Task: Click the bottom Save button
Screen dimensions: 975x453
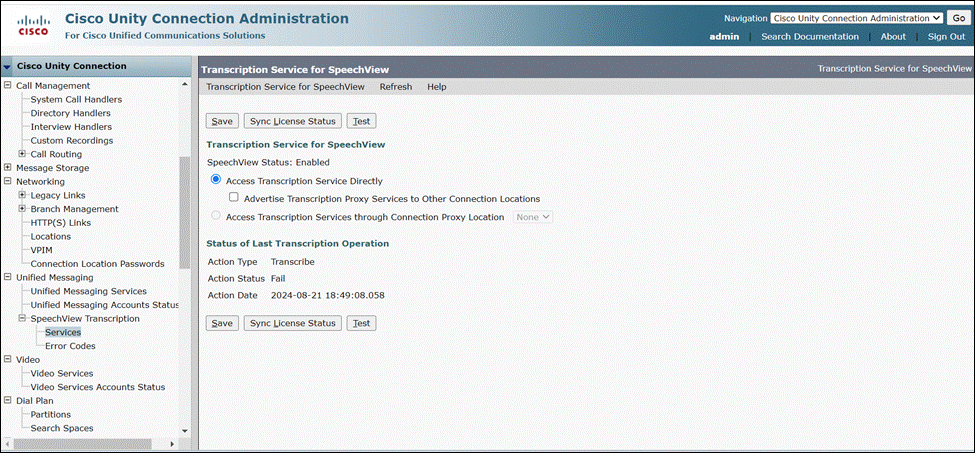Action: [x=222, y=323]
